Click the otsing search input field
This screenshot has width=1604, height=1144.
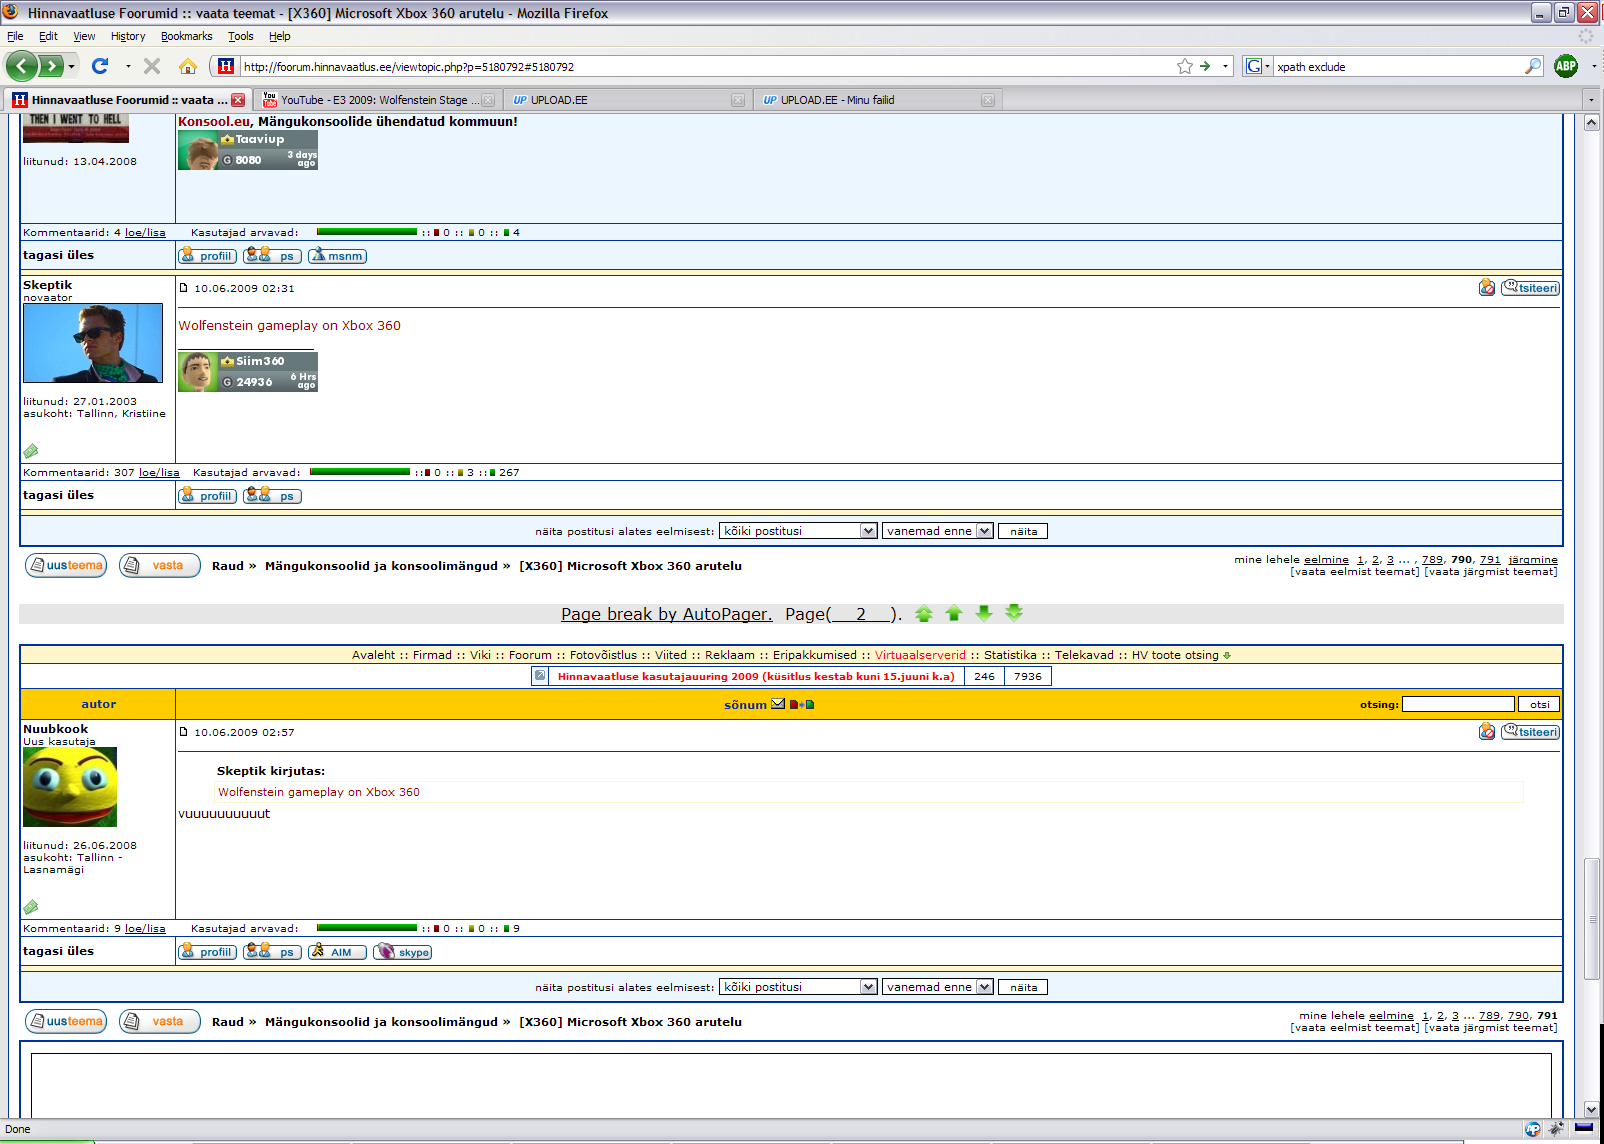click(1458, 704)
